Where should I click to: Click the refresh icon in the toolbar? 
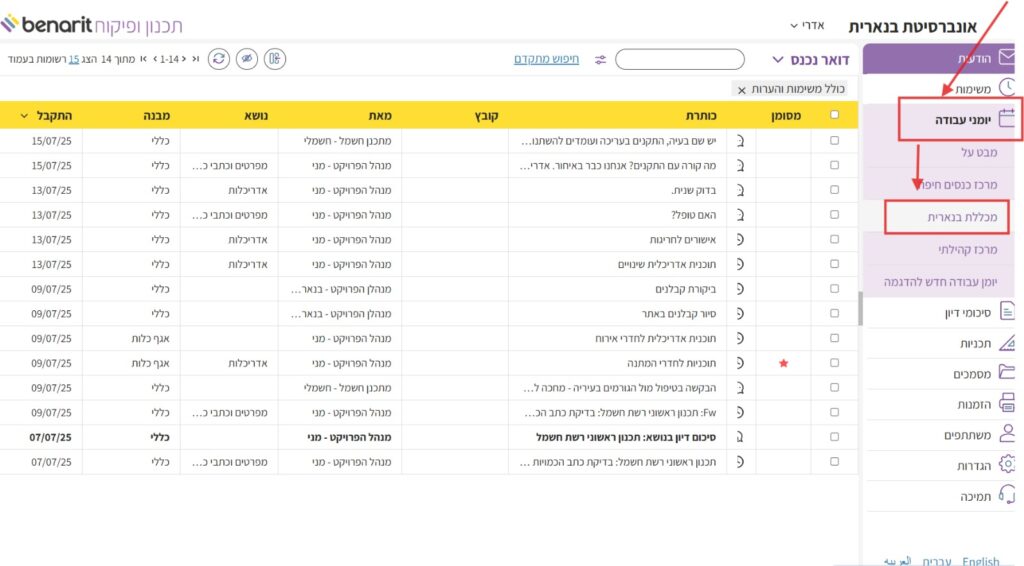pyautogui.click(x=218, y=59)
